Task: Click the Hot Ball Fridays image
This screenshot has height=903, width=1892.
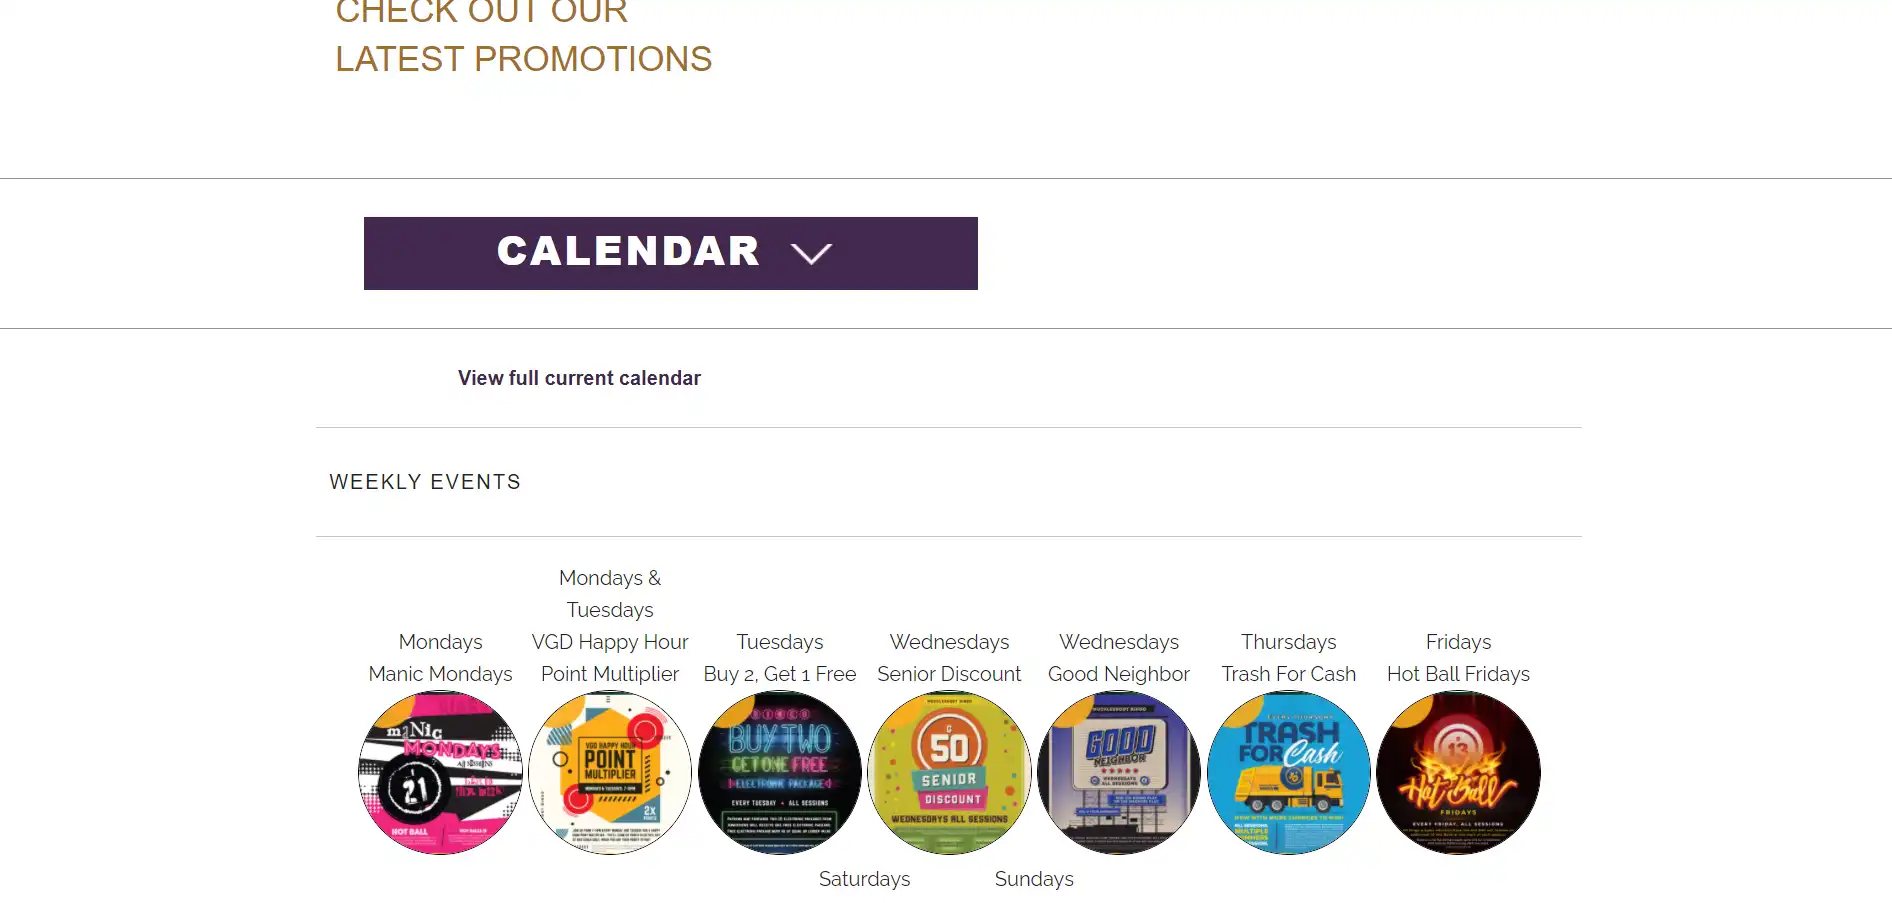Action: [x=1458, y=772]
